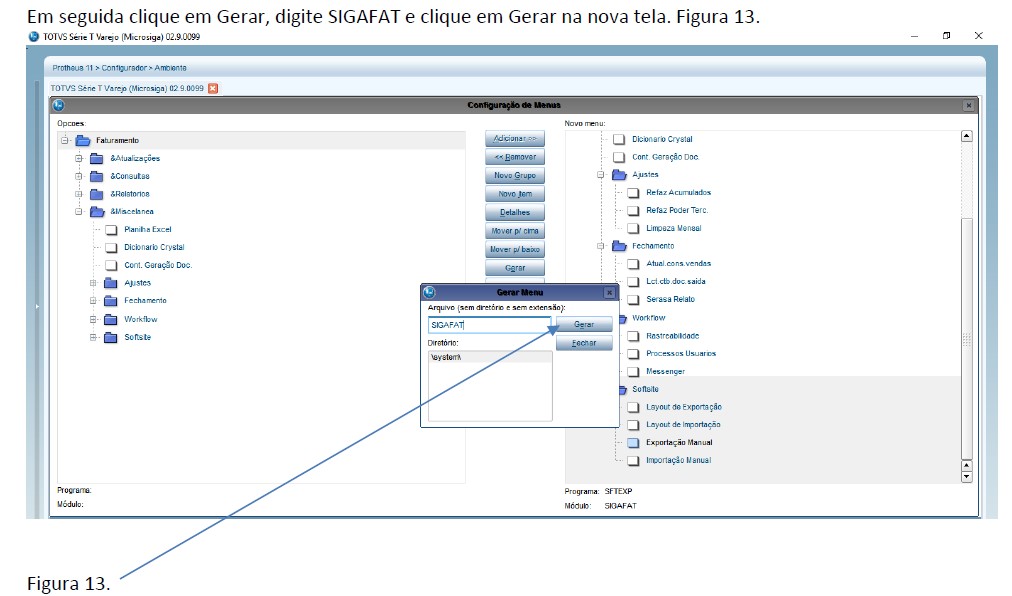This screenshot has width=1012, height=596.
Task: Close the Gerar Menu dialog with X
Action: tap(609, 293)
